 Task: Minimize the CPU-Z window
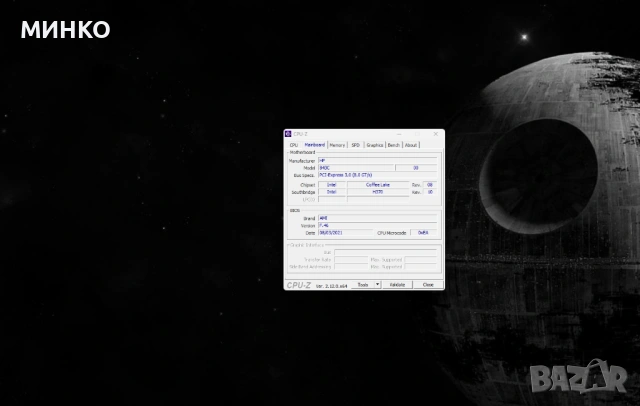(x=399, y=134)
